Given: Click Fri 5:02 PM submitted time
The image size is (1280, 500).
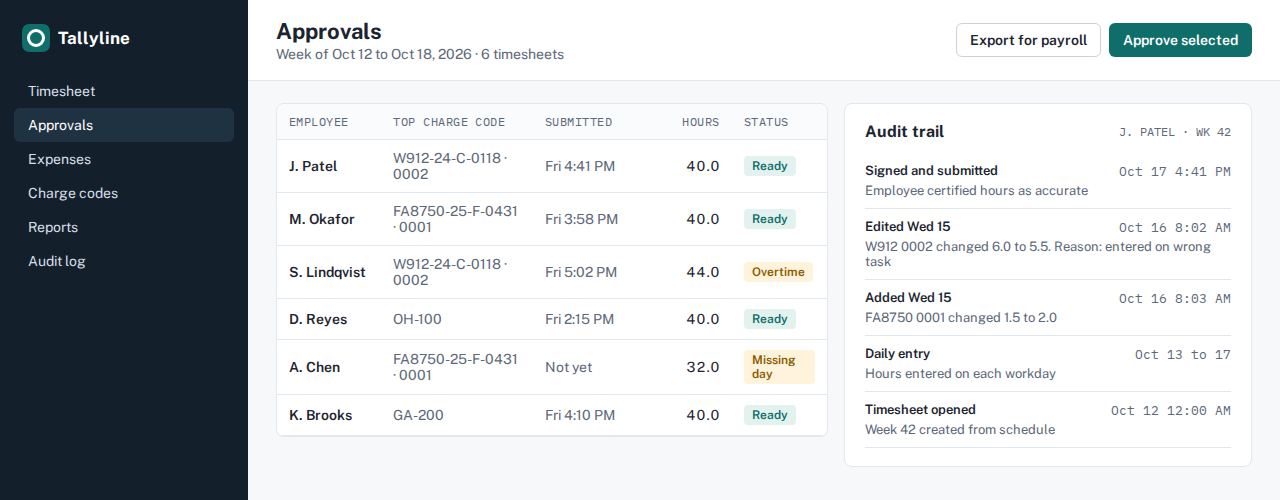Looking at the screenshot, I should point(581,272).
